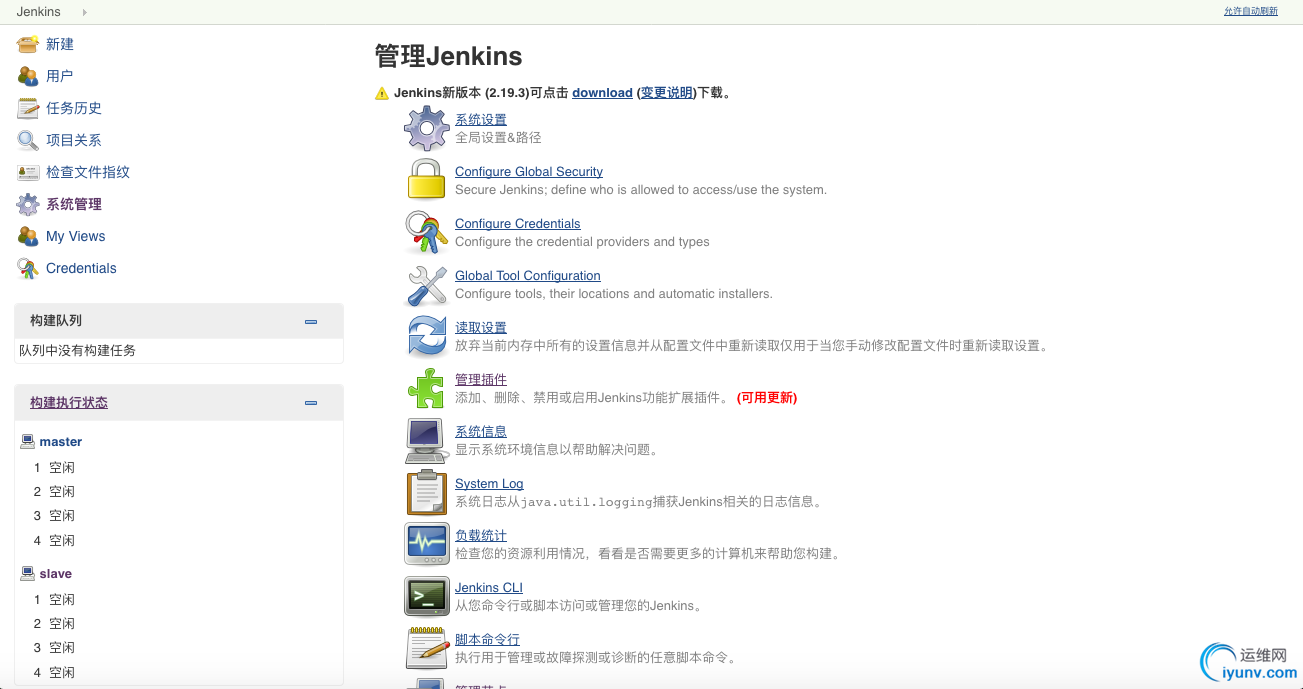Open the 脚本命令行 link
The width and height of the screenshot is (1303, 689).
(487, 640)
